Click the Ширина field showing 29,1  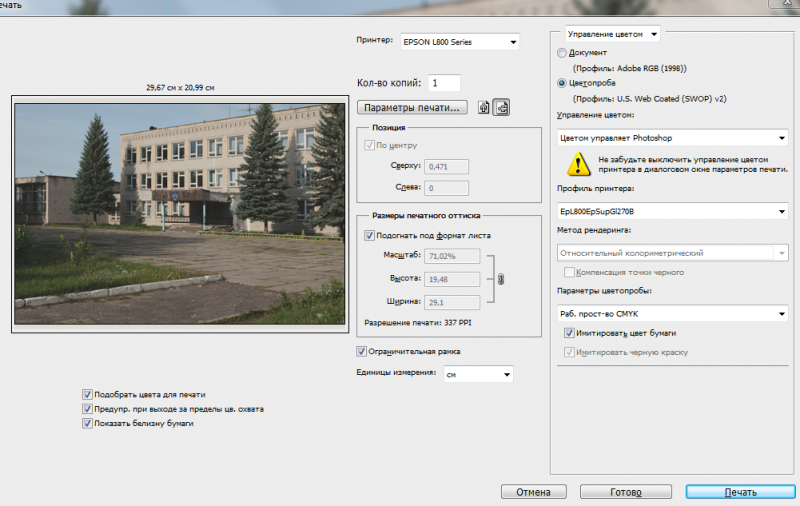[452, 302]
